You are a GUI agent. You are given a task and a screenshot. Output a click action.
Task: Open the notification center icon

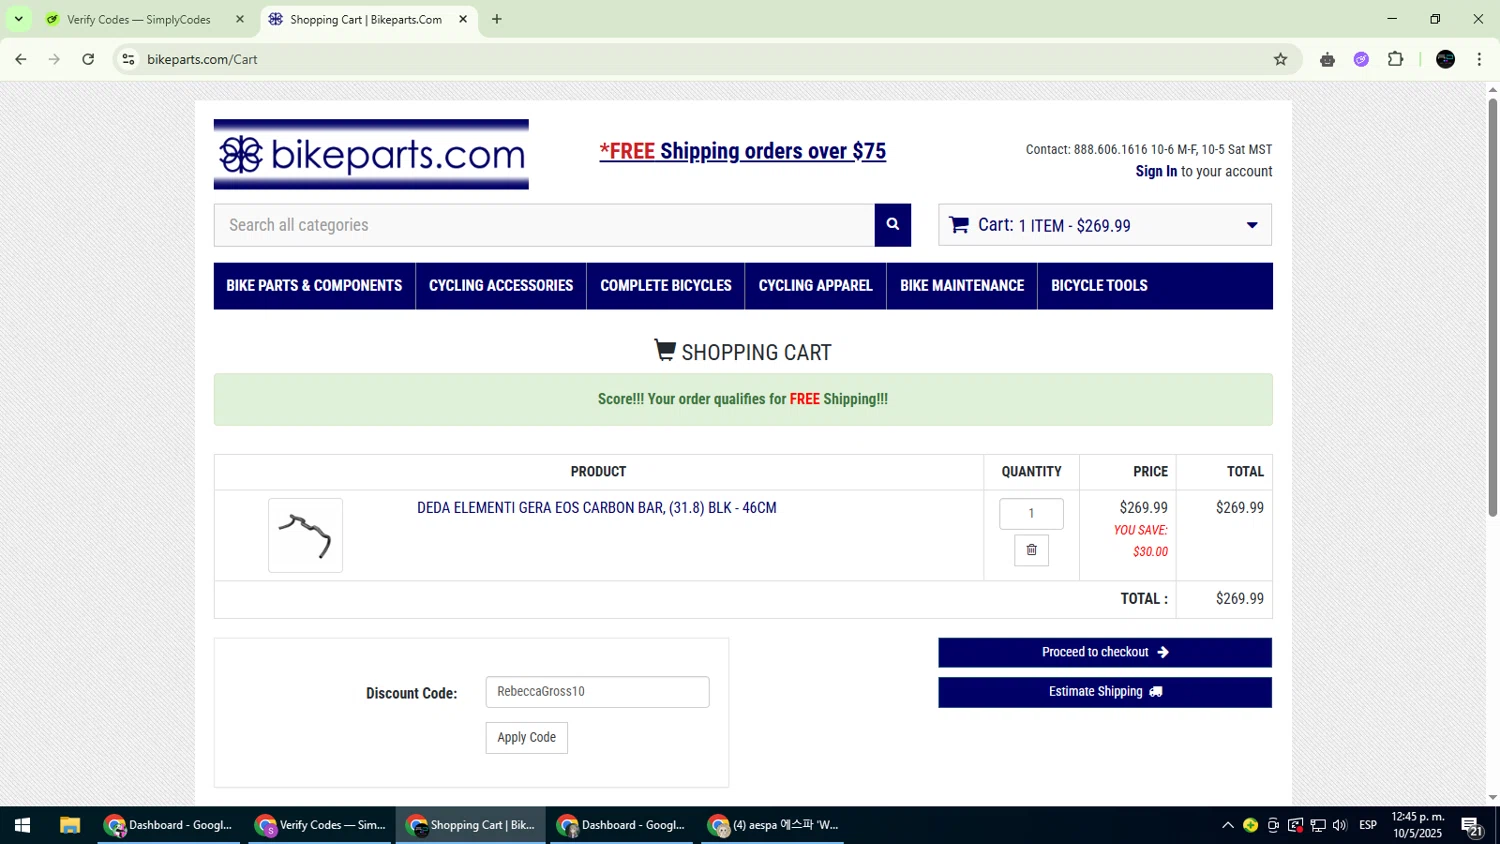point(1471,825)
